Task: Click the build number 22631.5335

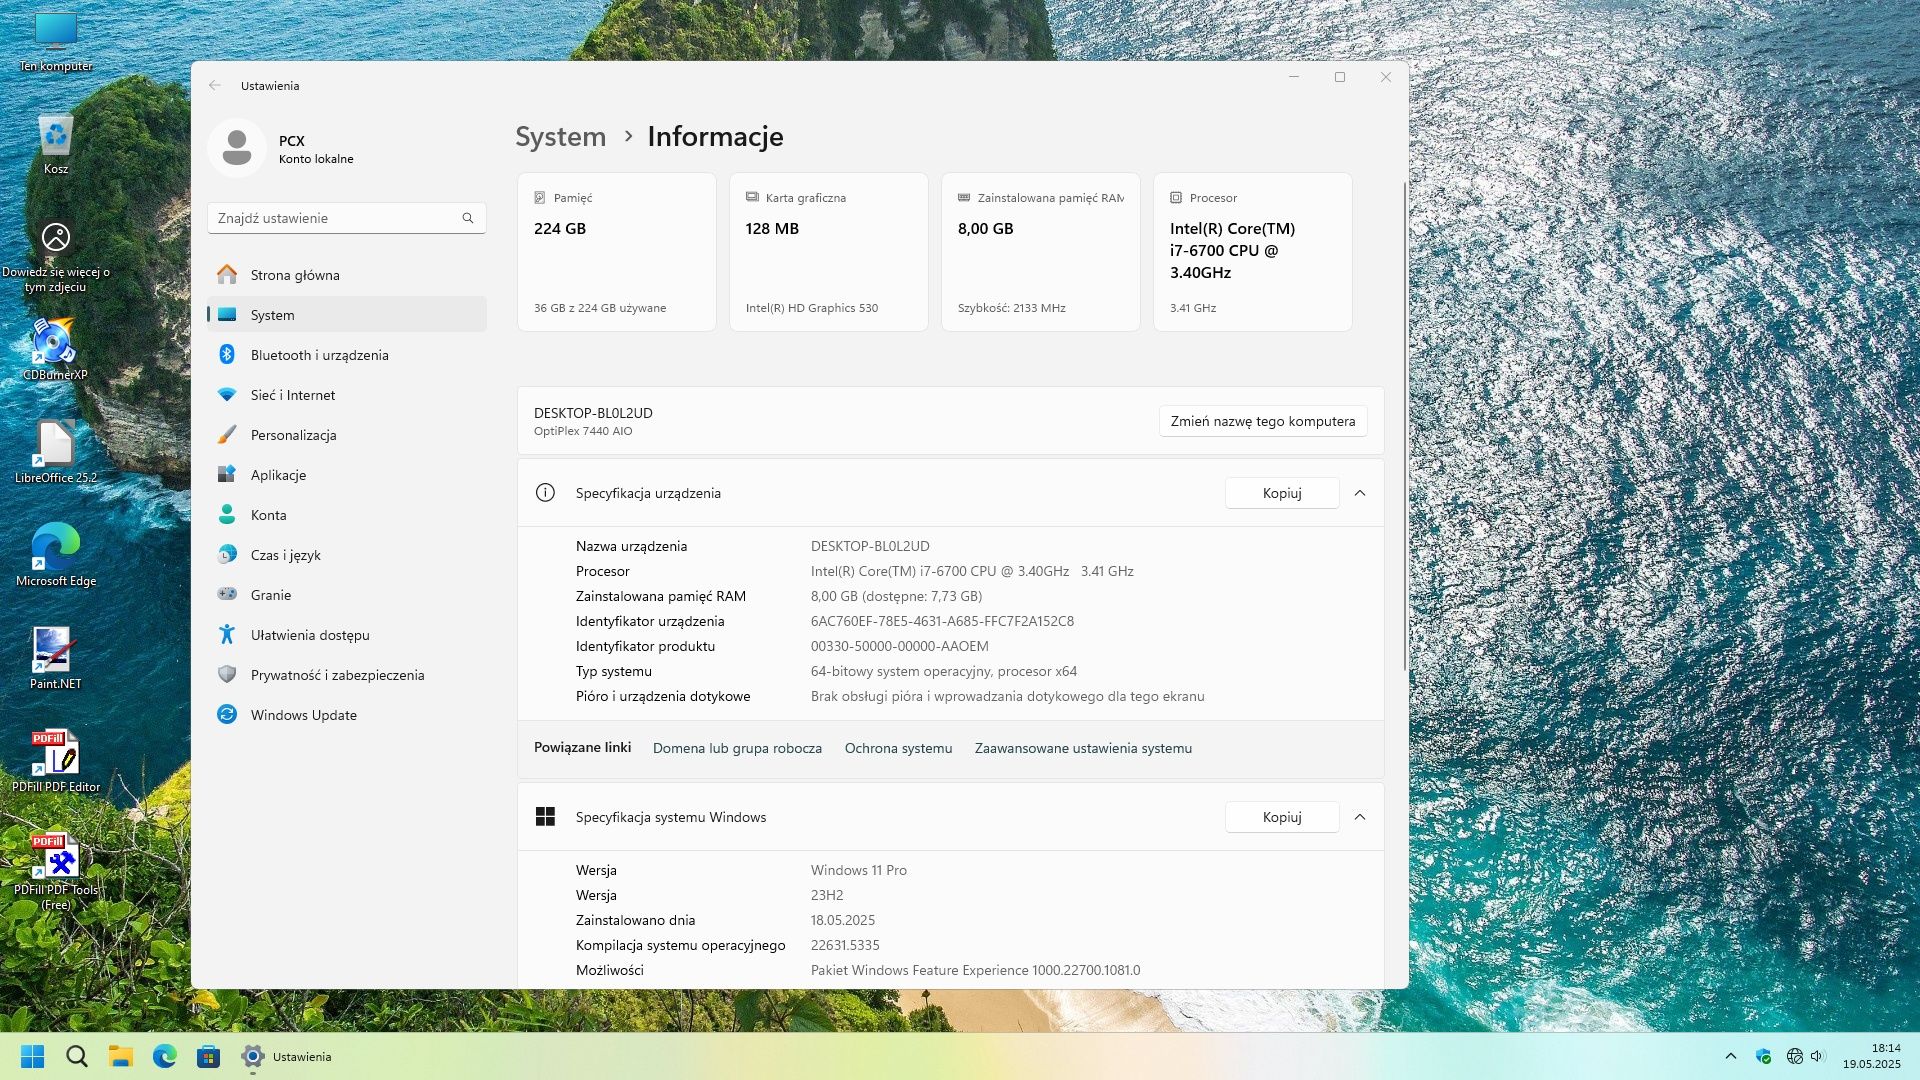Action: point(845,945)
